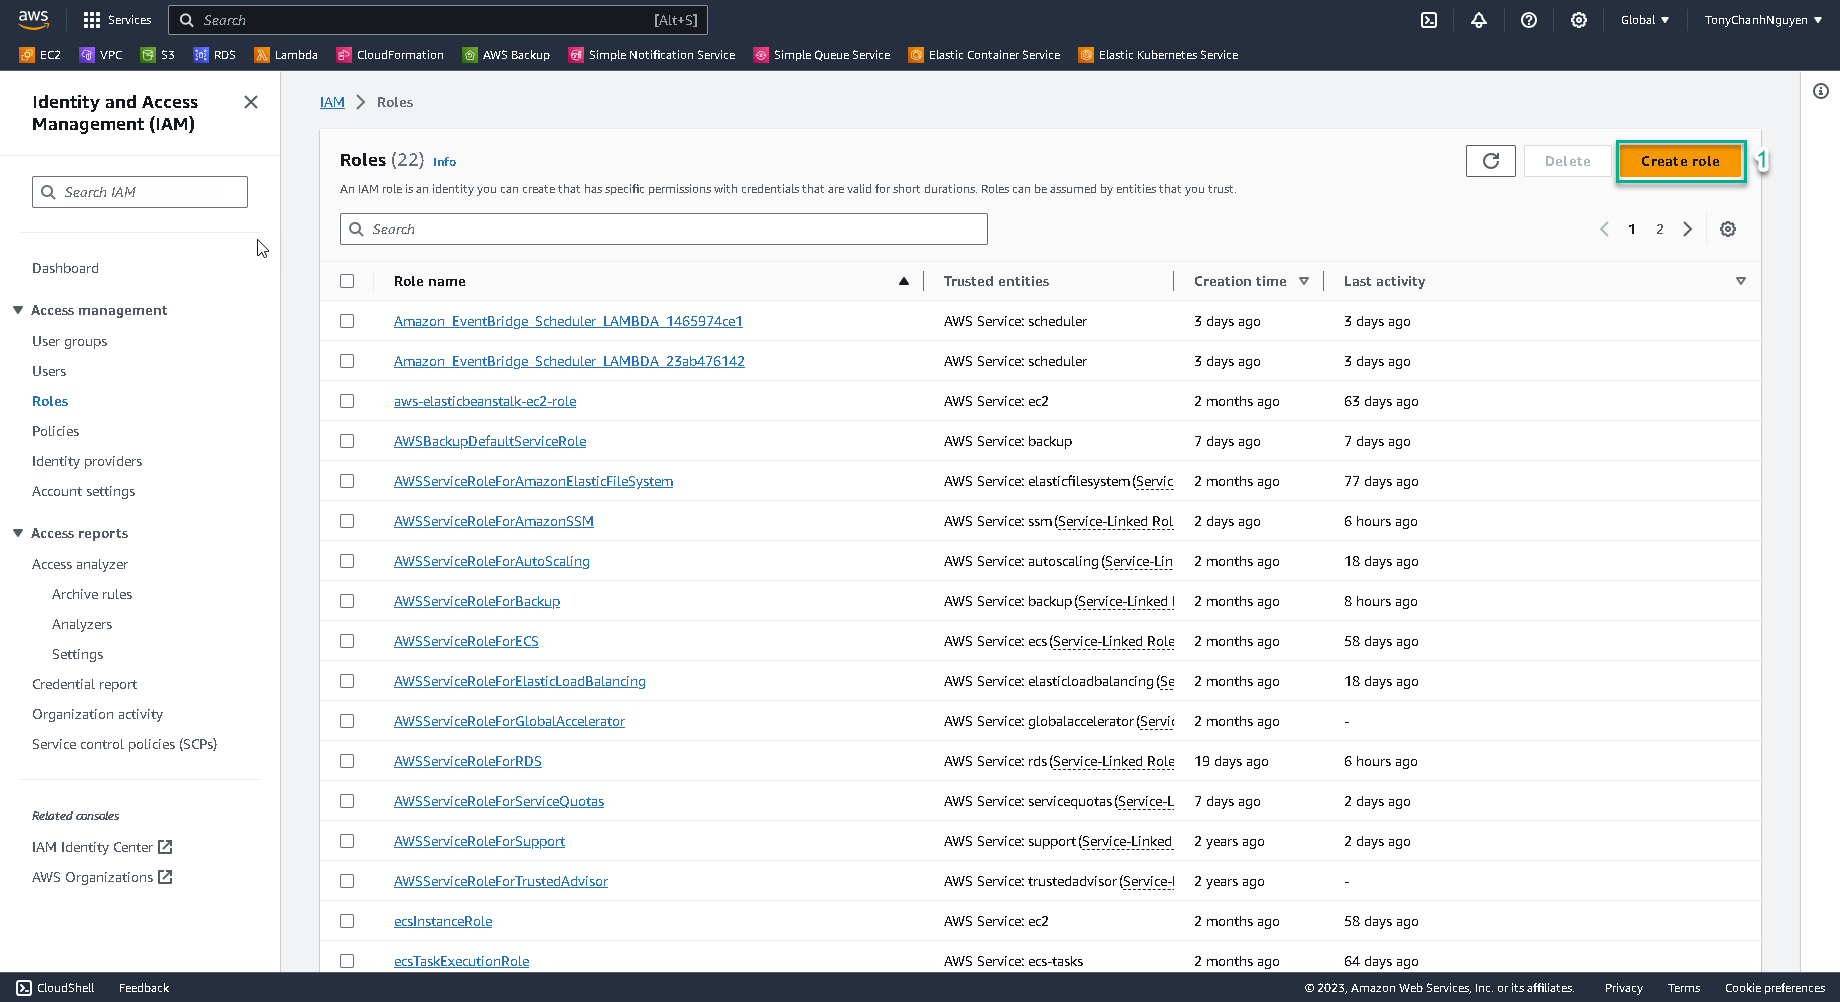Open the AWSServiceRoleForAutoScaling role
This screenshot has height=1002, width=1840.
(492, 561)
